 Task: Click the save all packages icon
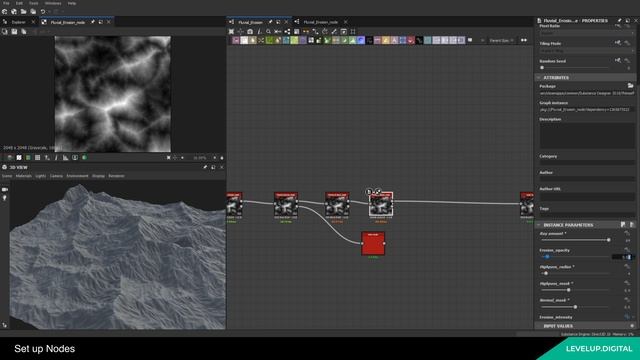click(33, 12)
